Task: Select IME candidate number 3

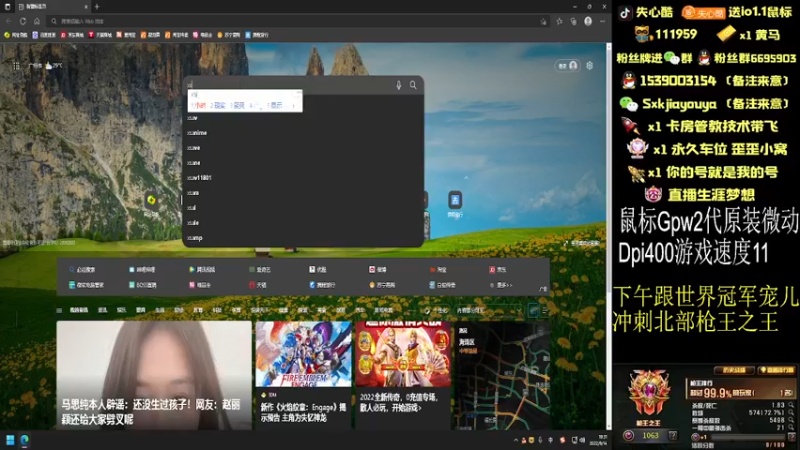Action: 237,105
